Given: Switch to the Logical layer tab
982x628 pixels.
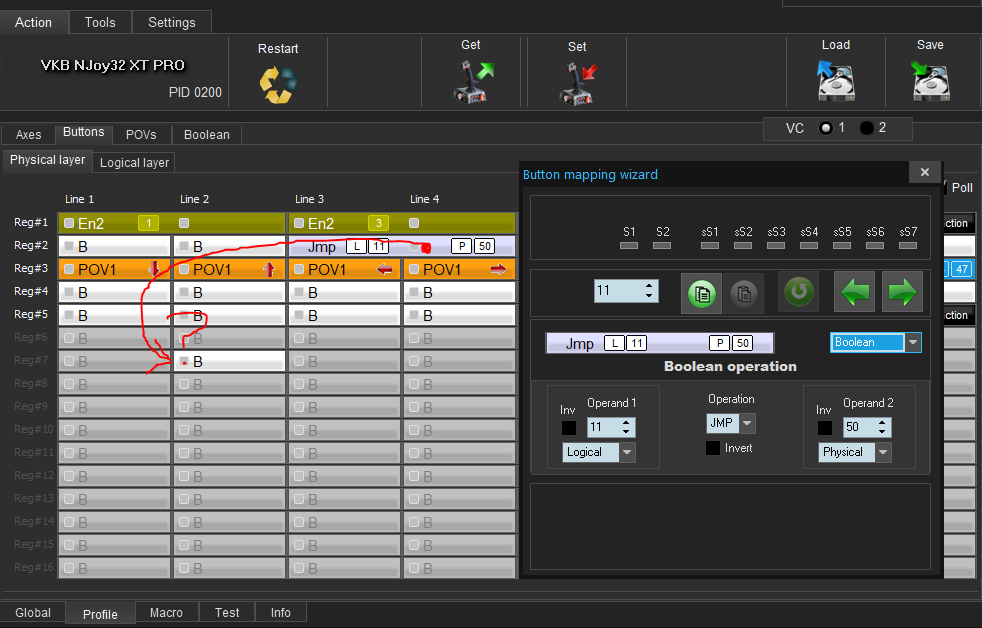Looking at the screenshot, I should point(135,162).
